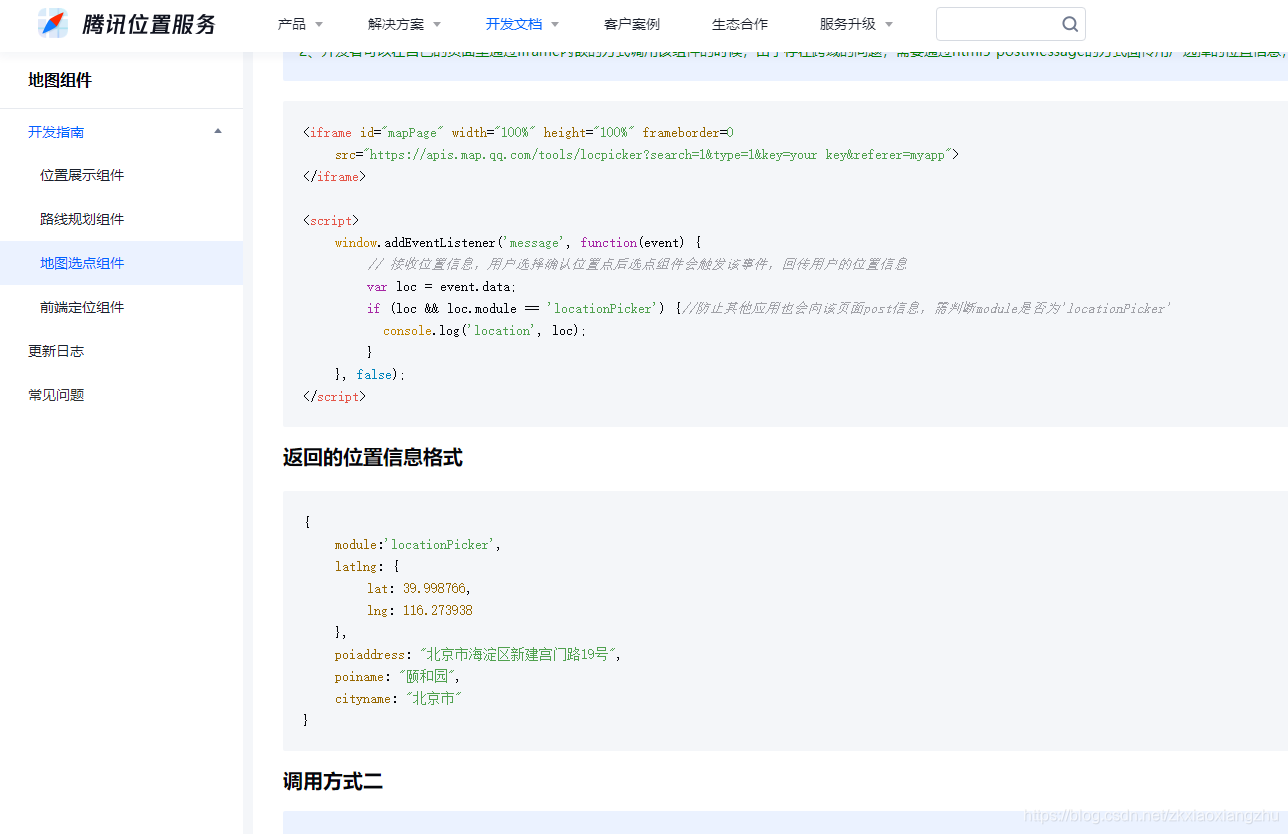This screenshot has width=1288, height=834.
Task: Click the cityname "北京市" line
Action: (398, 699)
